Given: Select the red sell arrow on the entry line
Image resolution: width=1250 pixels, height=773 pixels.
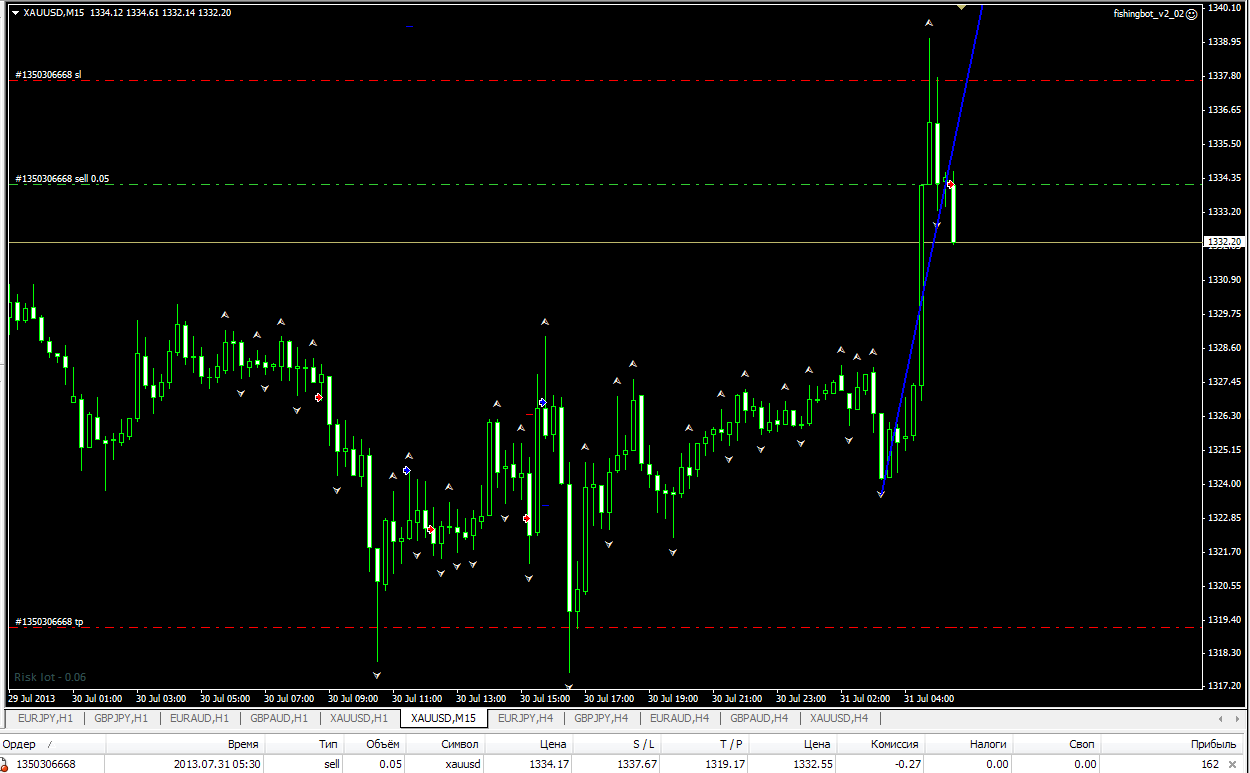Looking at the screenshot, I should pyautogui.click(x=950, y=185).
